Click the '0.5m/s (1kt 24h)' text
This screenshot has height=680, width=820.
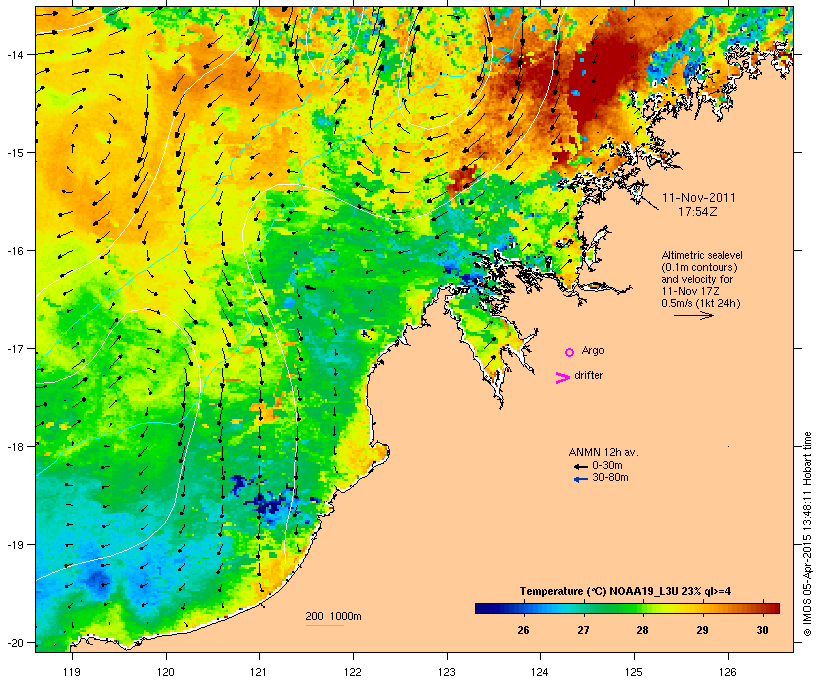pos(701,303)
